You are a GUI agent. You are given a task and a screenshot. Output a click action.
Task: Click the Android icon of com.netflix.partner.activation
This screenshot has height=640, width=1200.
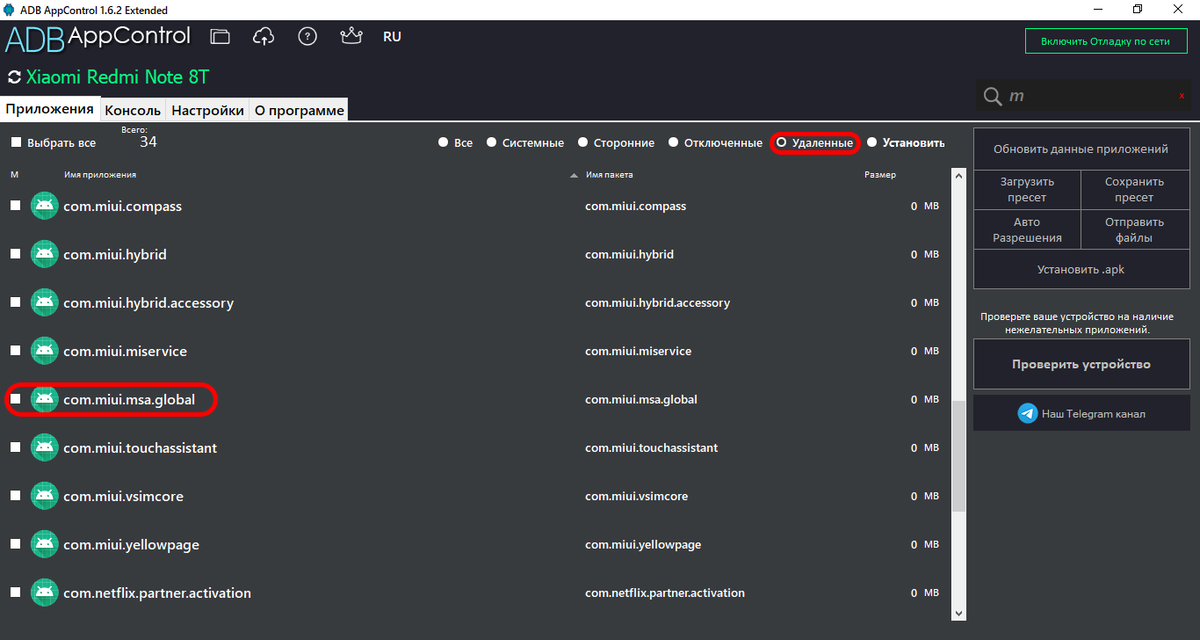pyautogui.click(x=44, y=593)
